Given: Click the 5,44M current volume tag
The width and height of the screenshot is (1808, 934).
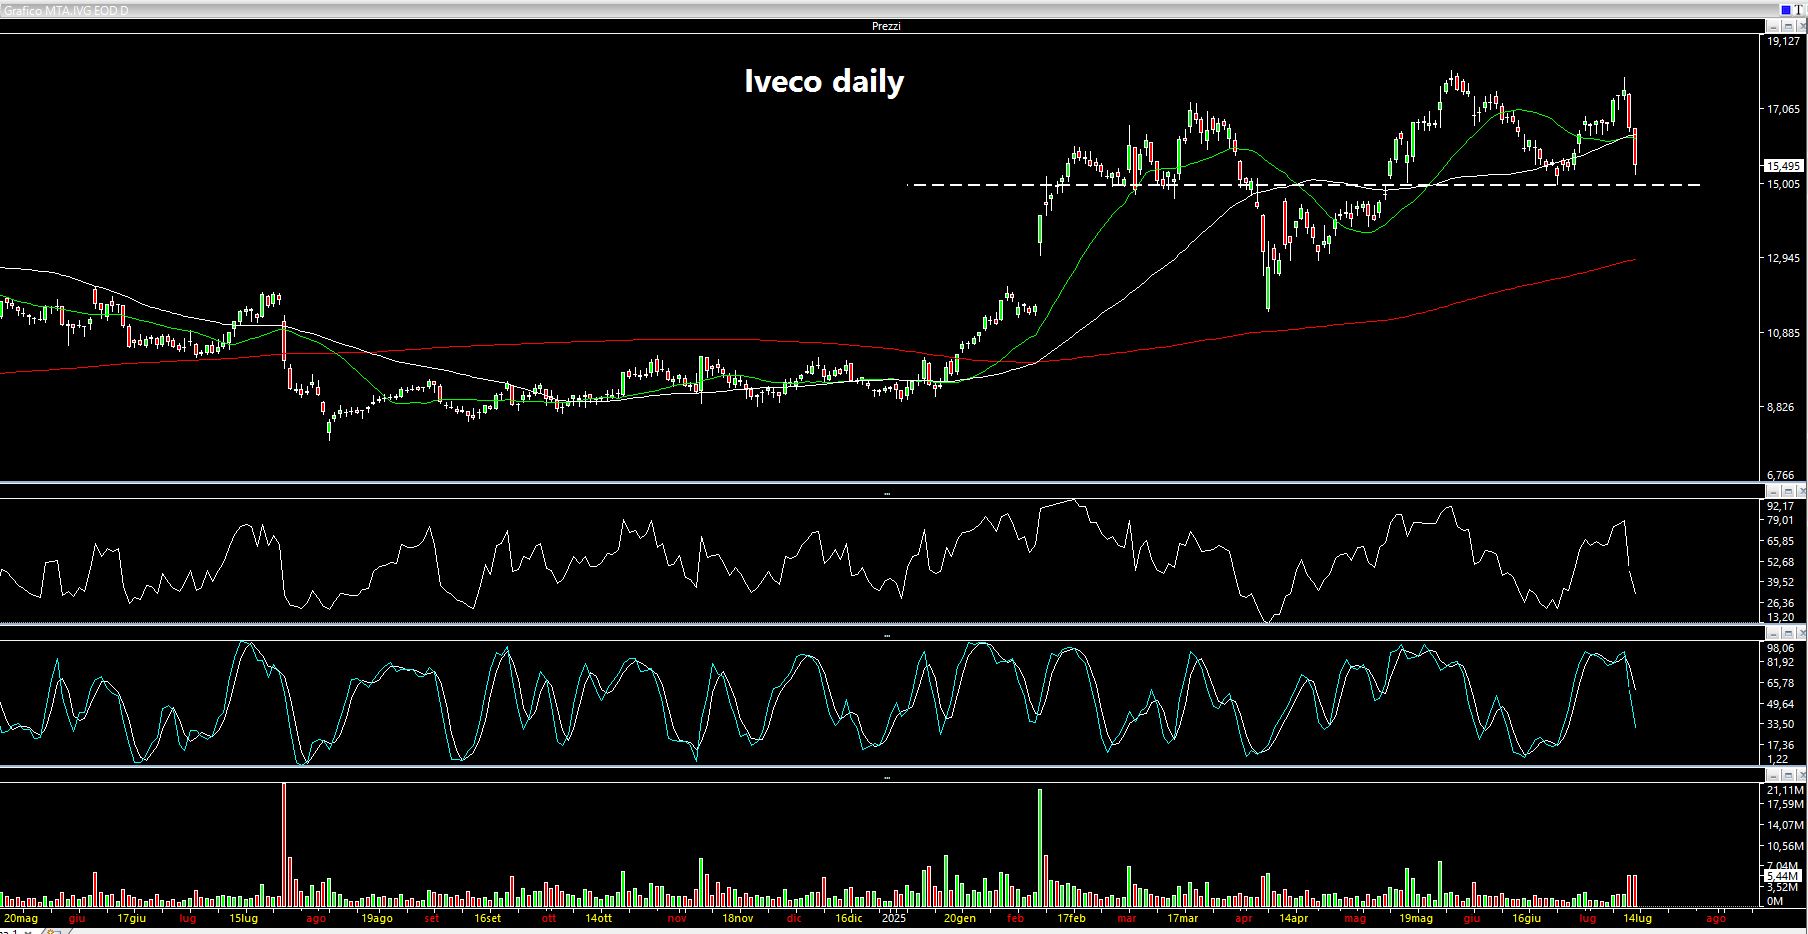Looking at the screenshot, I should 1783,876.
